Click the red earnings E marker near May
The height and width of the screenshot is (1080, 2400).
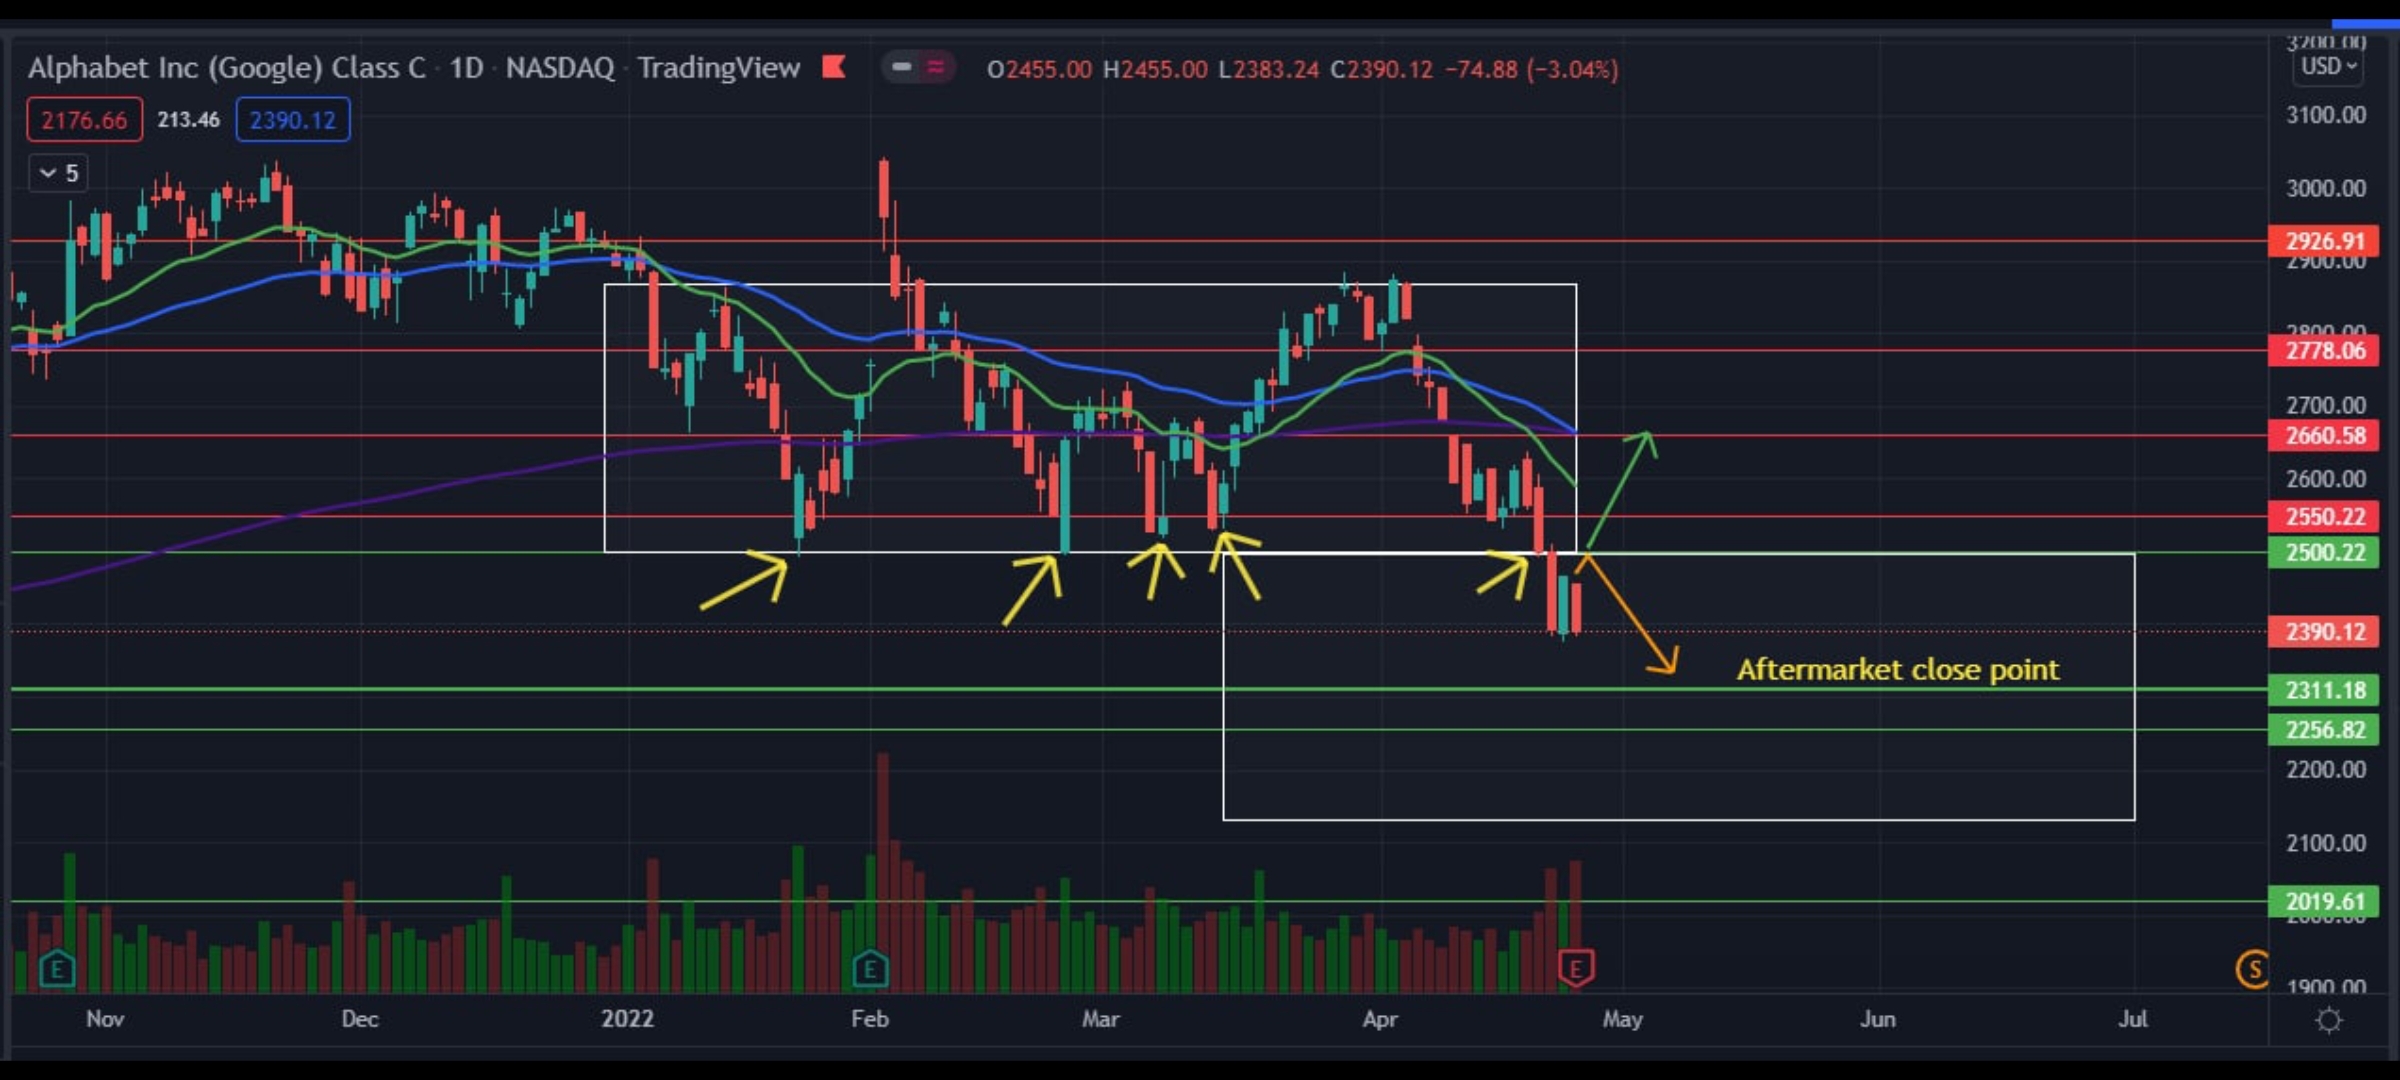click(1576, 967)
